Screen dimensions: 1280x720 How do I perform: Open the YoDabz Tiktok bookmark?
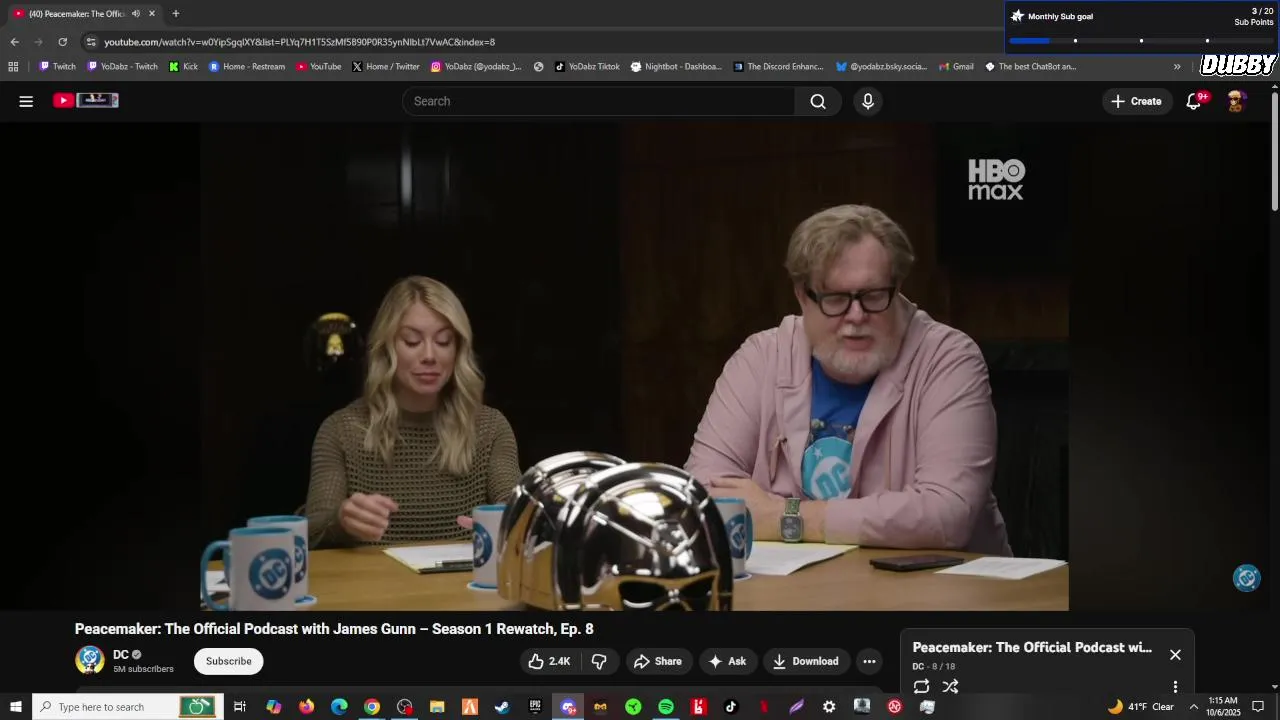click(x=587, y=67)
